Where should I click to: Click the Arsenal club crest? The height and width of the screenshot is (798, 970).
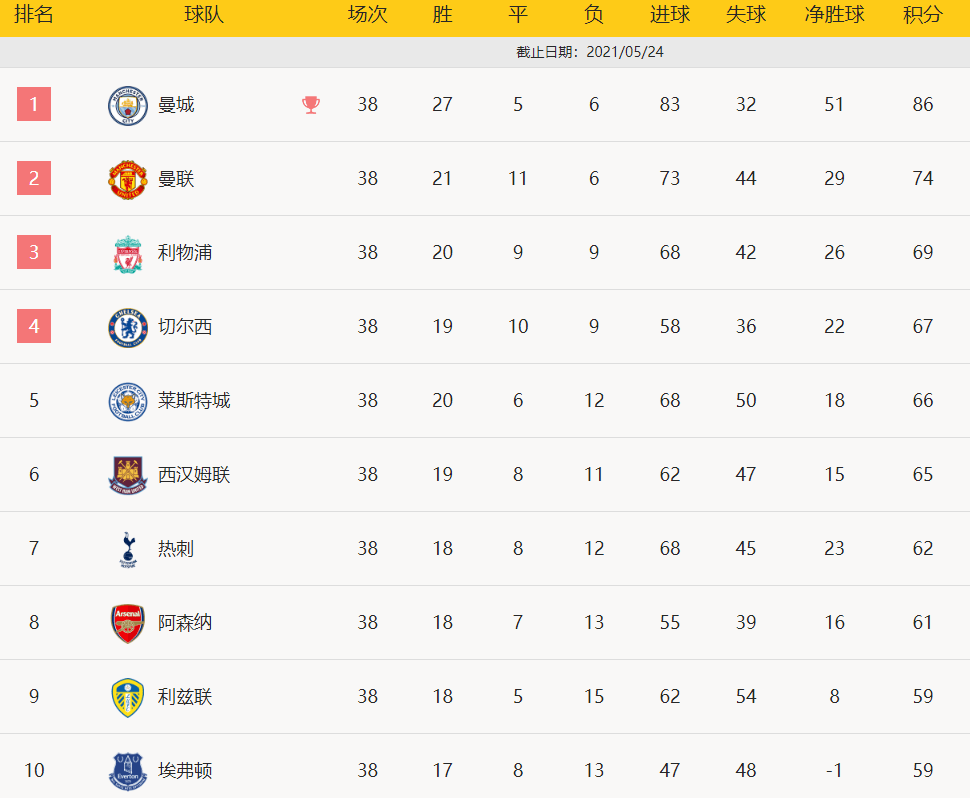127,623
